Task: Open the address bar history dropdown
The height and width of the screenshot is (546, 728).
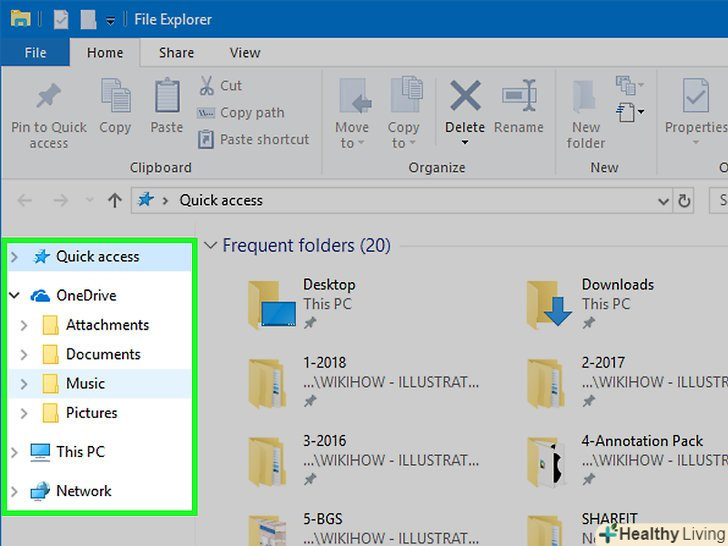Action: coord(663,201)
